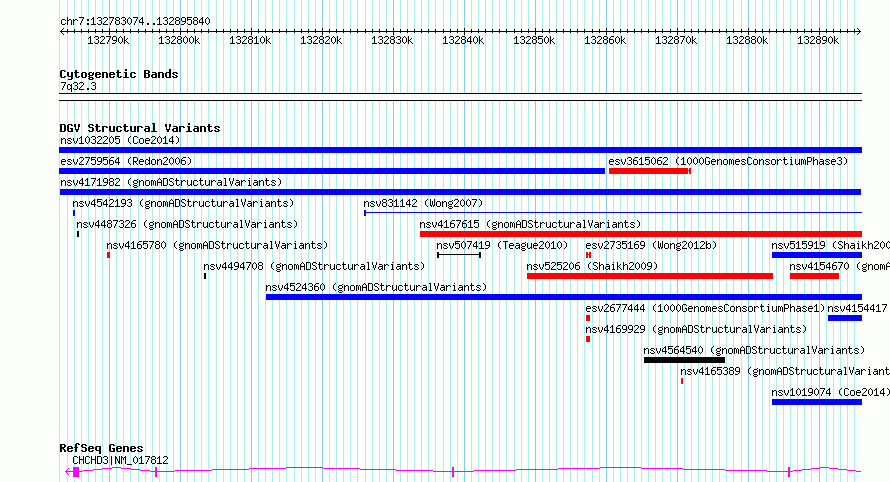The width and height of the screenshot is (890, 482).
Task: Open CHCHD3|NM_017812 gene label
Action: click(120, 460)
